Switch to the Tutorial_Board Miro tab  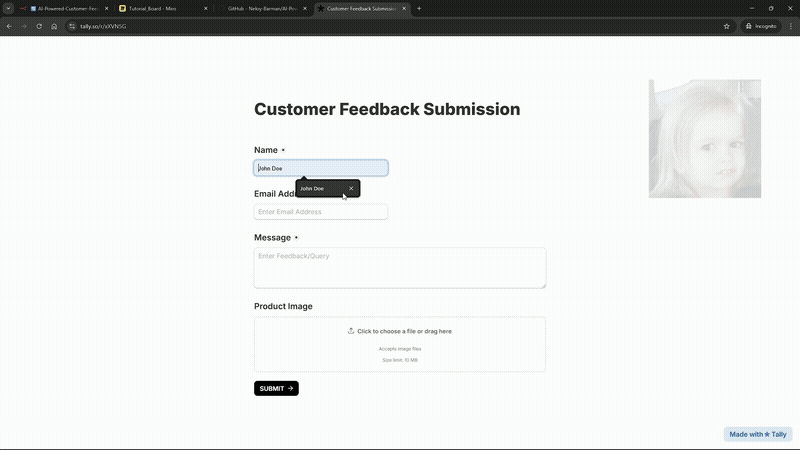162,8
